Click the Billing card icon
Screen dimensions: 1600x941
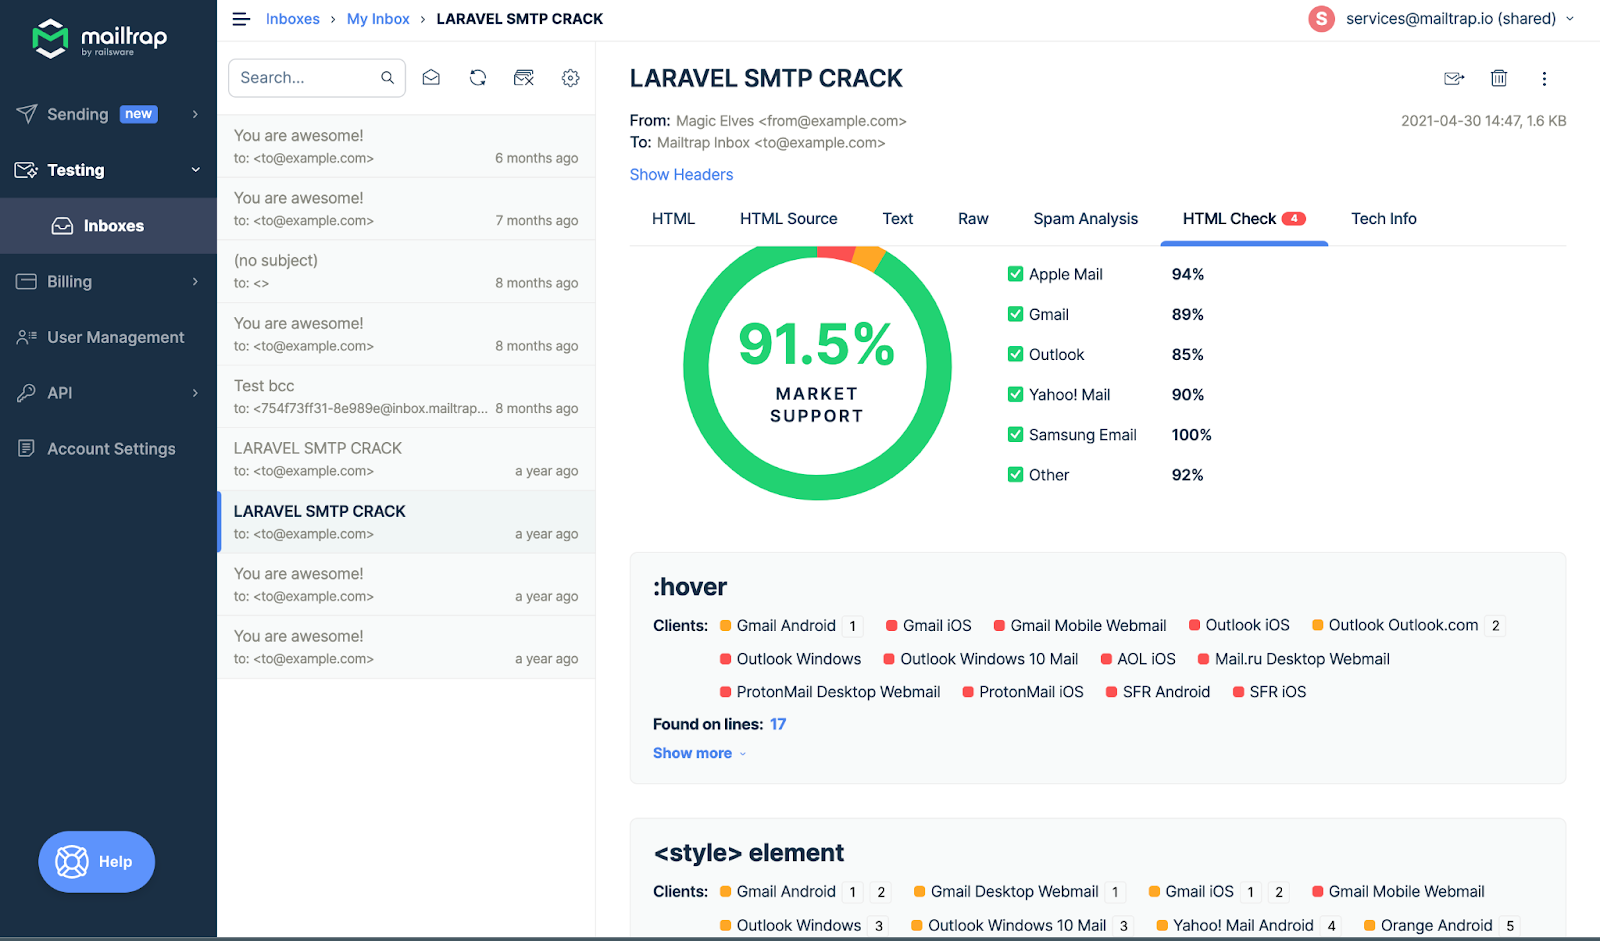click(x=27, y=282)
